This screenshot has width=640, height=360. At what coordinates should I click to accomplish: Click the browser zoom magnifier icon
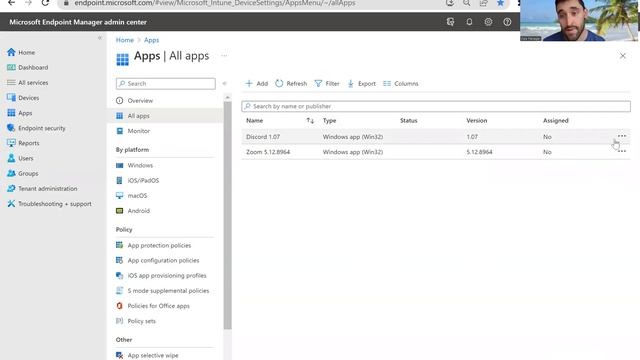pyautogui.click(x=466, y=3)
